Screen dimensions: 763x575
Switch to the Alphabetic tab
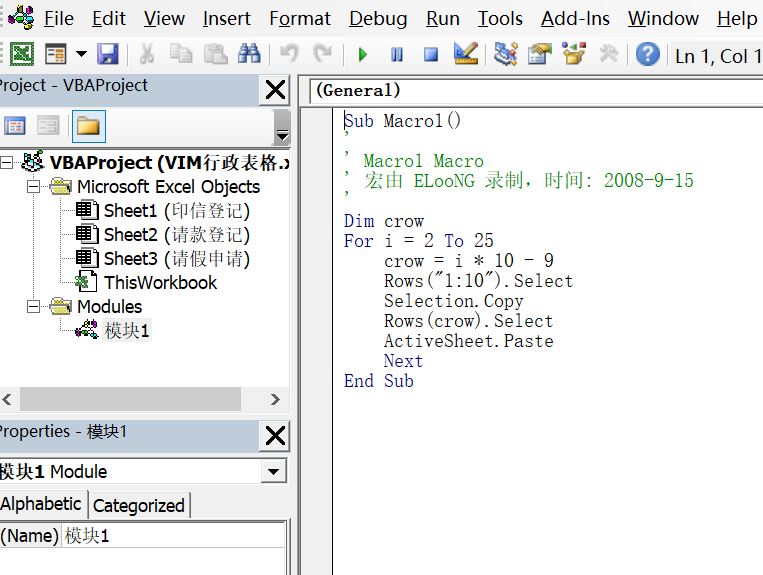coord(42,504)
